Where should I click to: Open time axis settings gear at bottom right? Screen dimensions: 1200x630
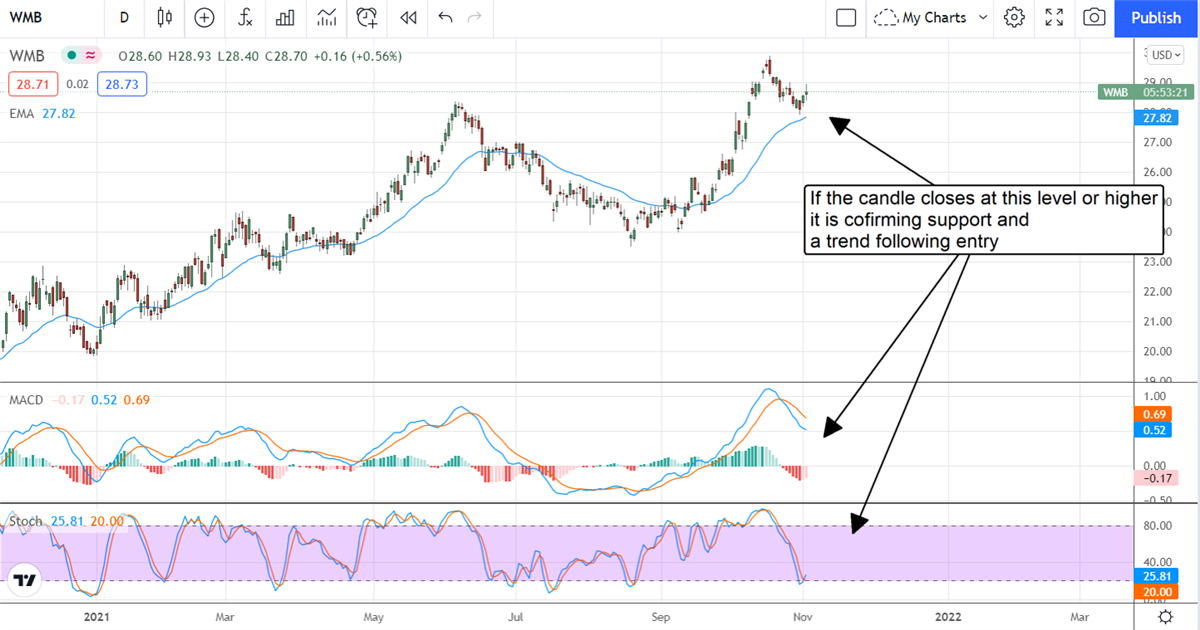[1165, 617]
